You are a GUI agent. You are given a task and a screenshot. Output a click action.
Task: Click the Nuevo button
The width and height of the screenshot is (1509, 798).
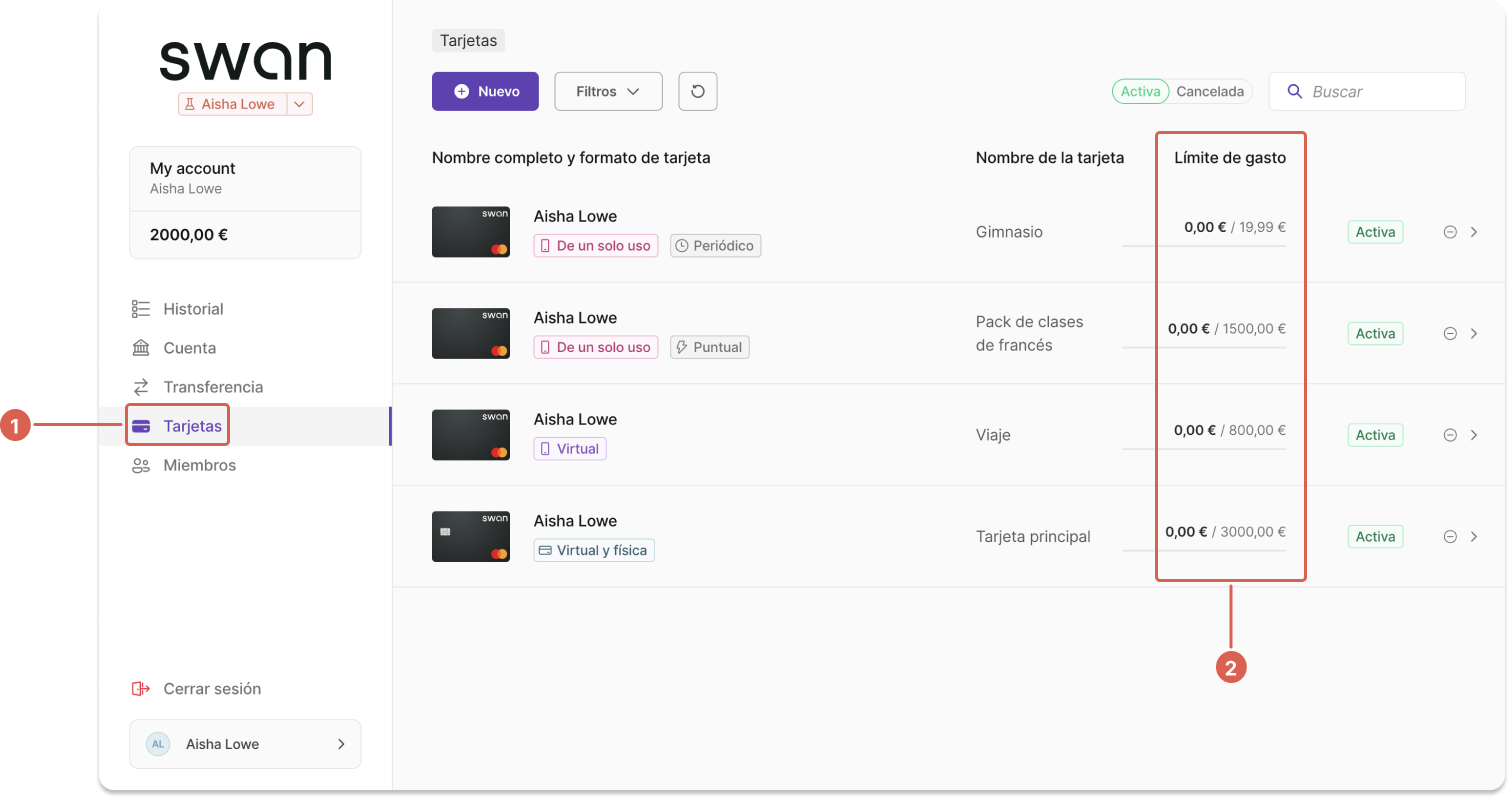click(x=485, y=91)
